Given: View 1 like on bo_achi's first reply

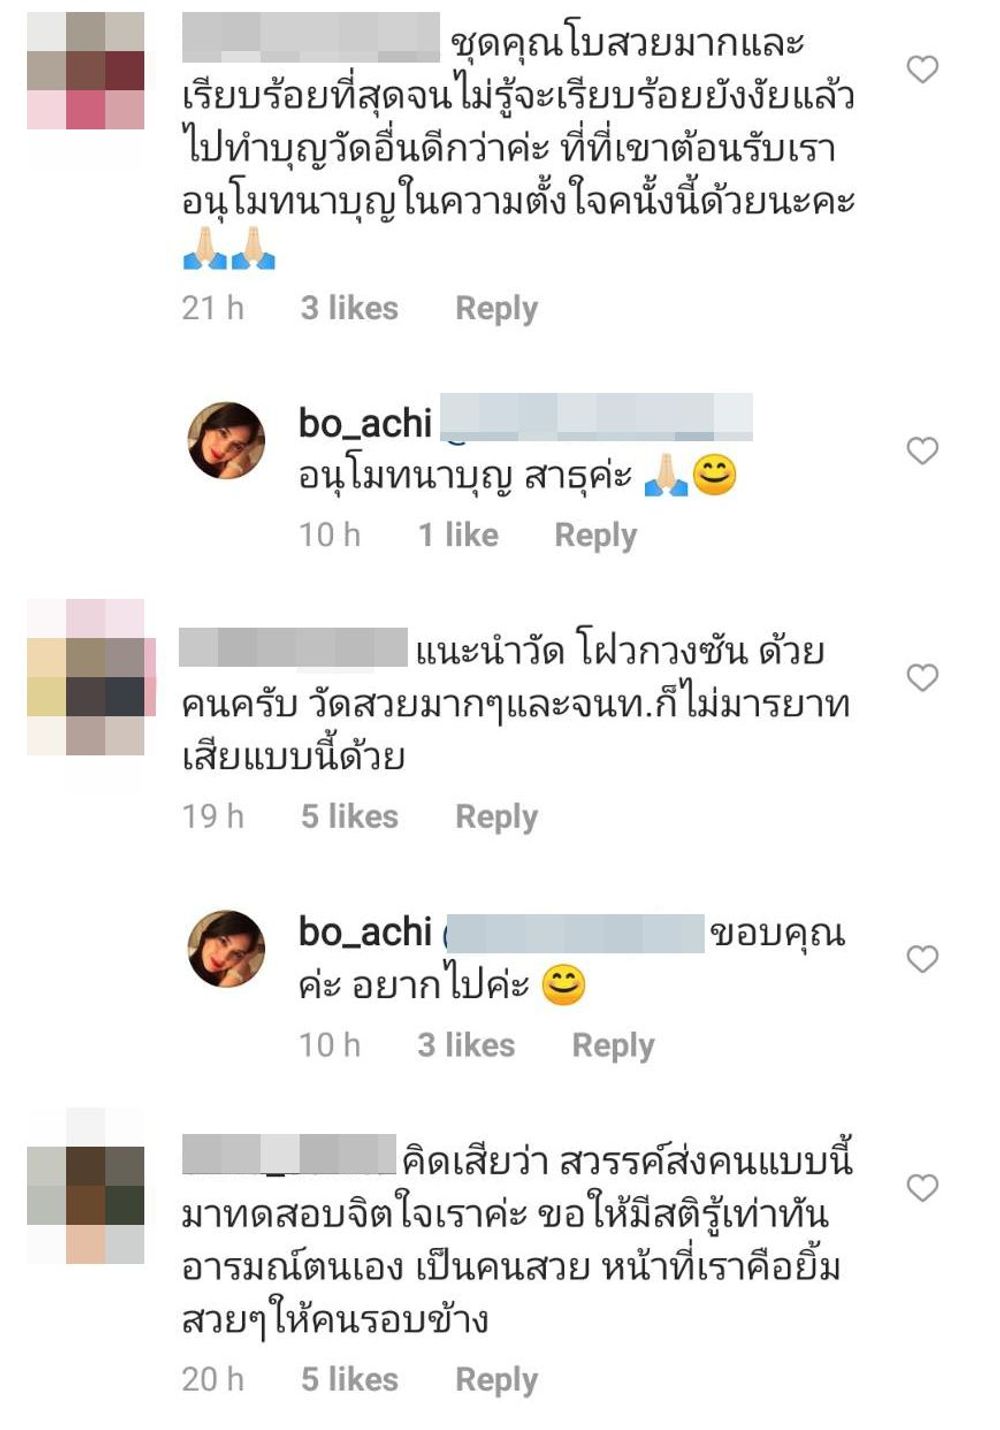Looking at the screenshot, I should [x=458, y=535].
